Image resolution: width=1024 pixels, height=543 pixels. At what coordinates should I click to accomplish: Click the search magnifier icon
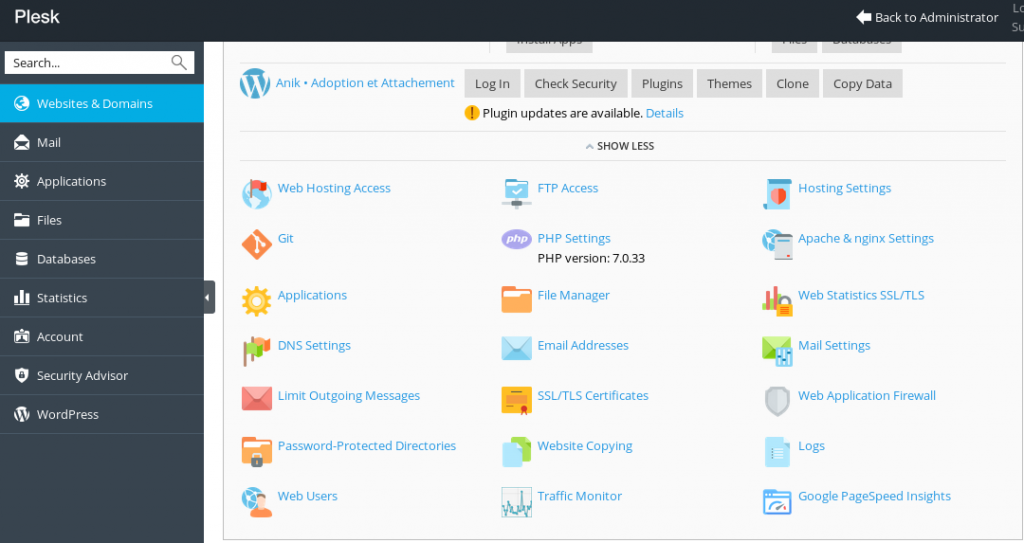click(179, 63)
